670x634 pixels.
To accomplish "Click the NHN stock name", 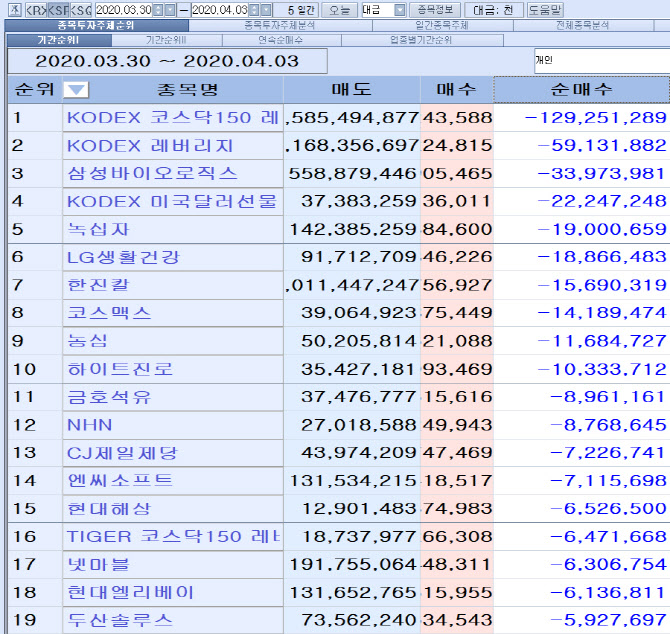I will tap(90, 425).
